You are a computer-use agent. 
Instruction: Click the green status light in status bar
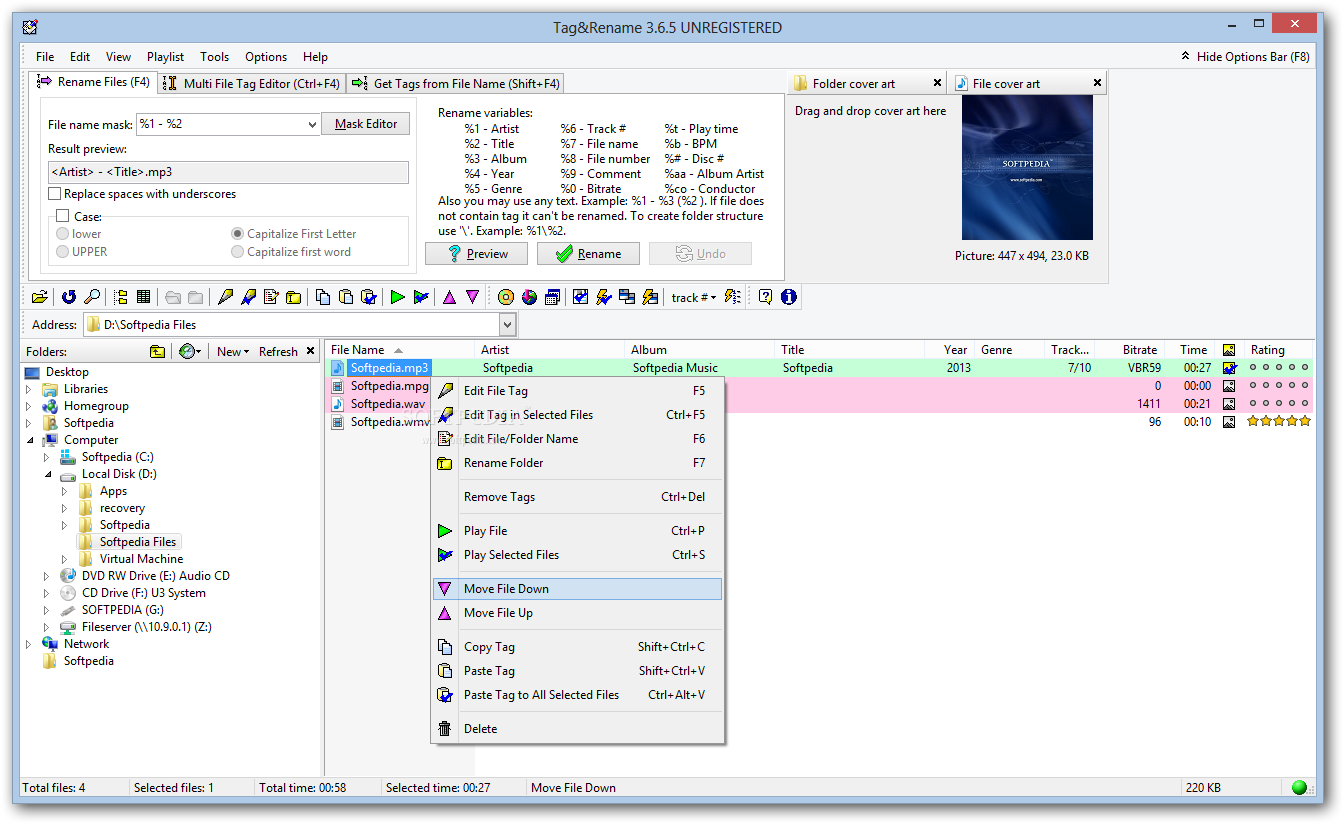tap(1299, 787)
